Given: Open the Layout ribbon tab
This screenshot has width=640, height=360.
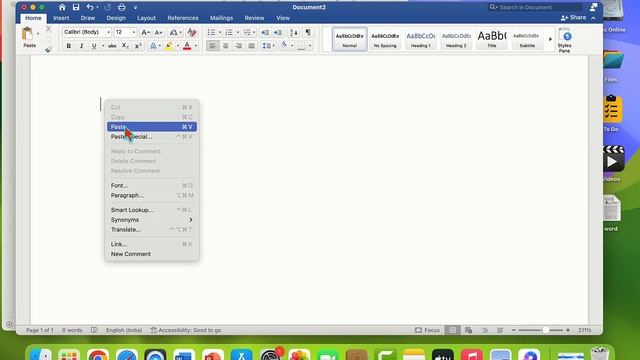Looking at the screenshot, I should 146,18.
